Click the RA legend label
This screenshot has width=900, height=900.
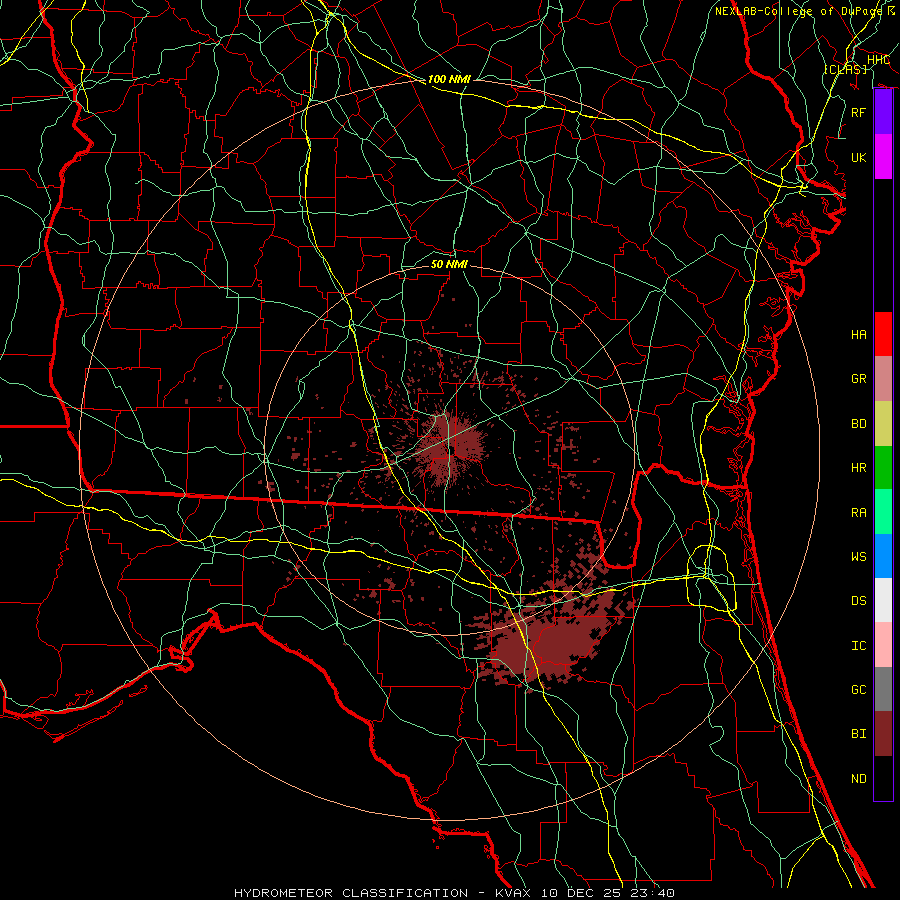click(858, 513)
